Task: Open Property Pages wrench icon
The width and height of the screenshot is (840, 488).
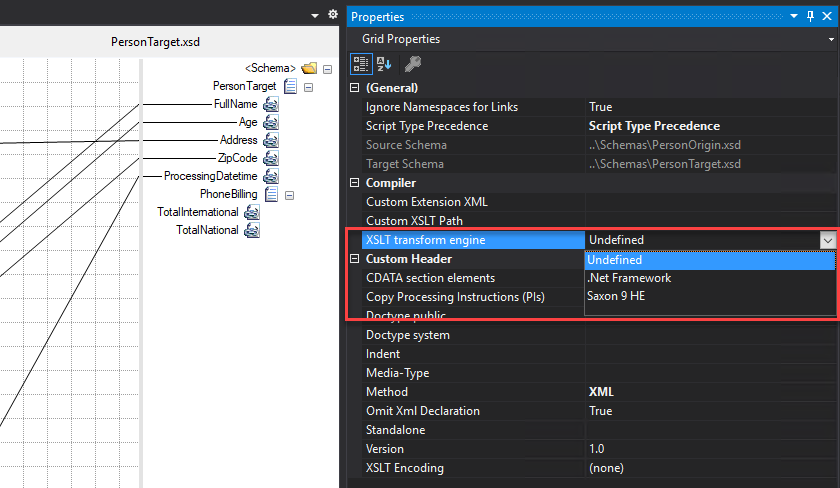Action: [412, 64]
